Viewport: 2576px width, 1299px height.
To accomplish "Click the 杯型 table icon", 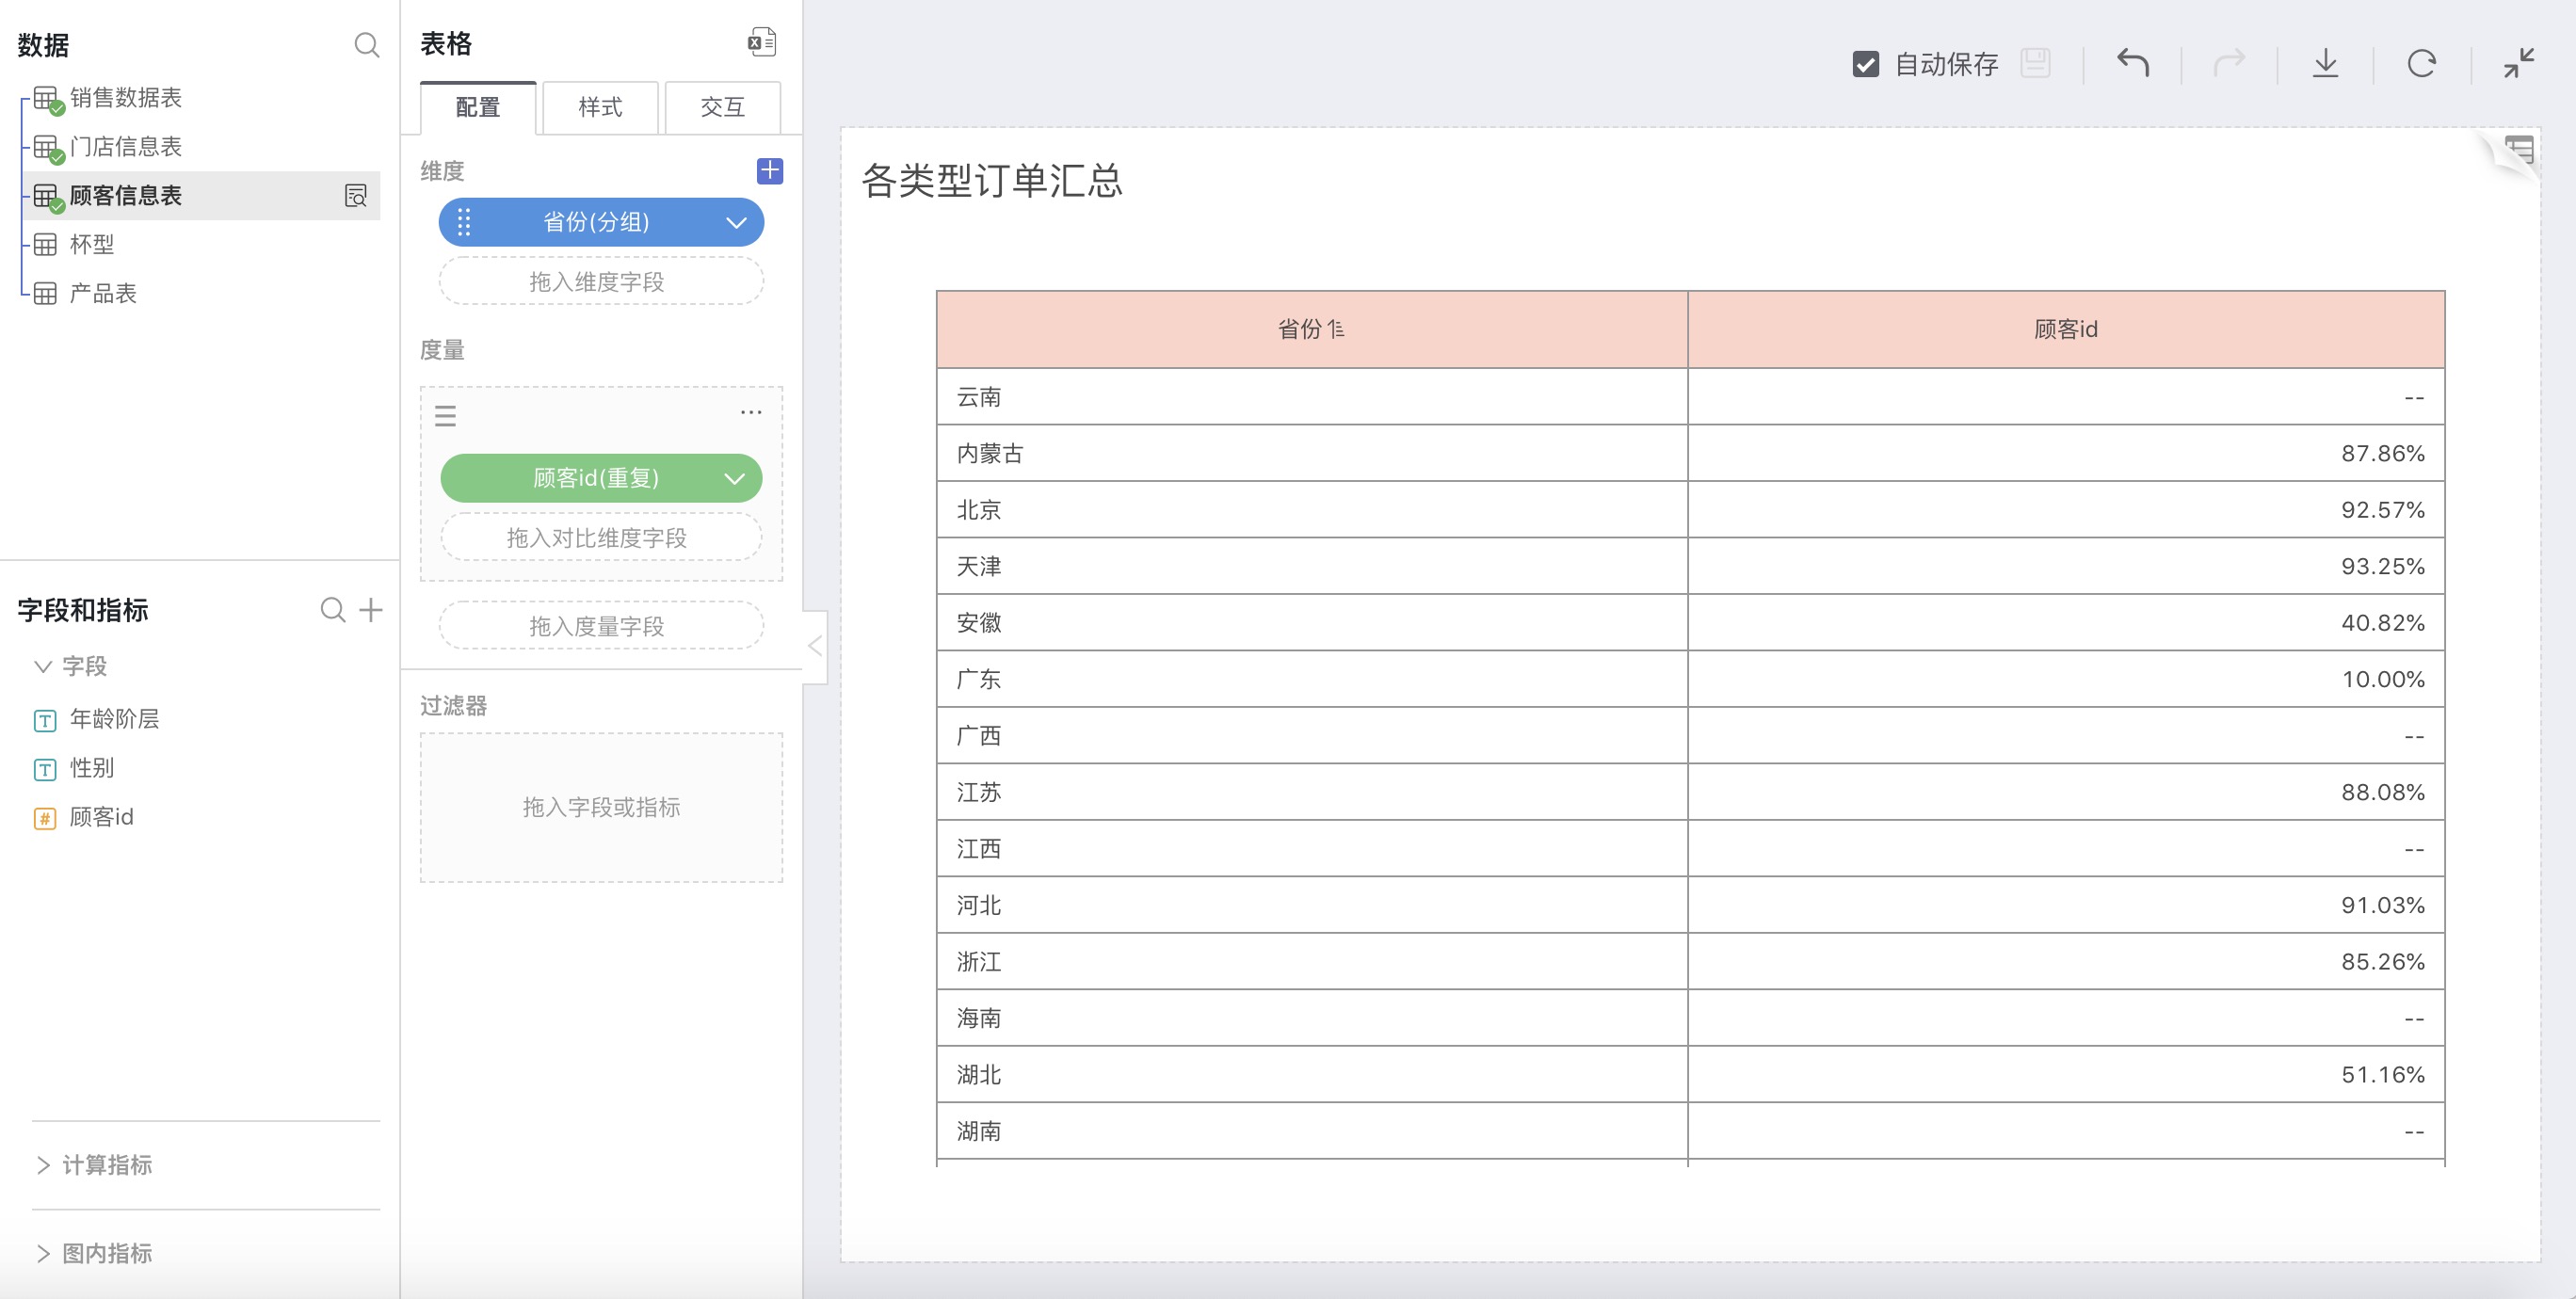I will click(45, 245).
